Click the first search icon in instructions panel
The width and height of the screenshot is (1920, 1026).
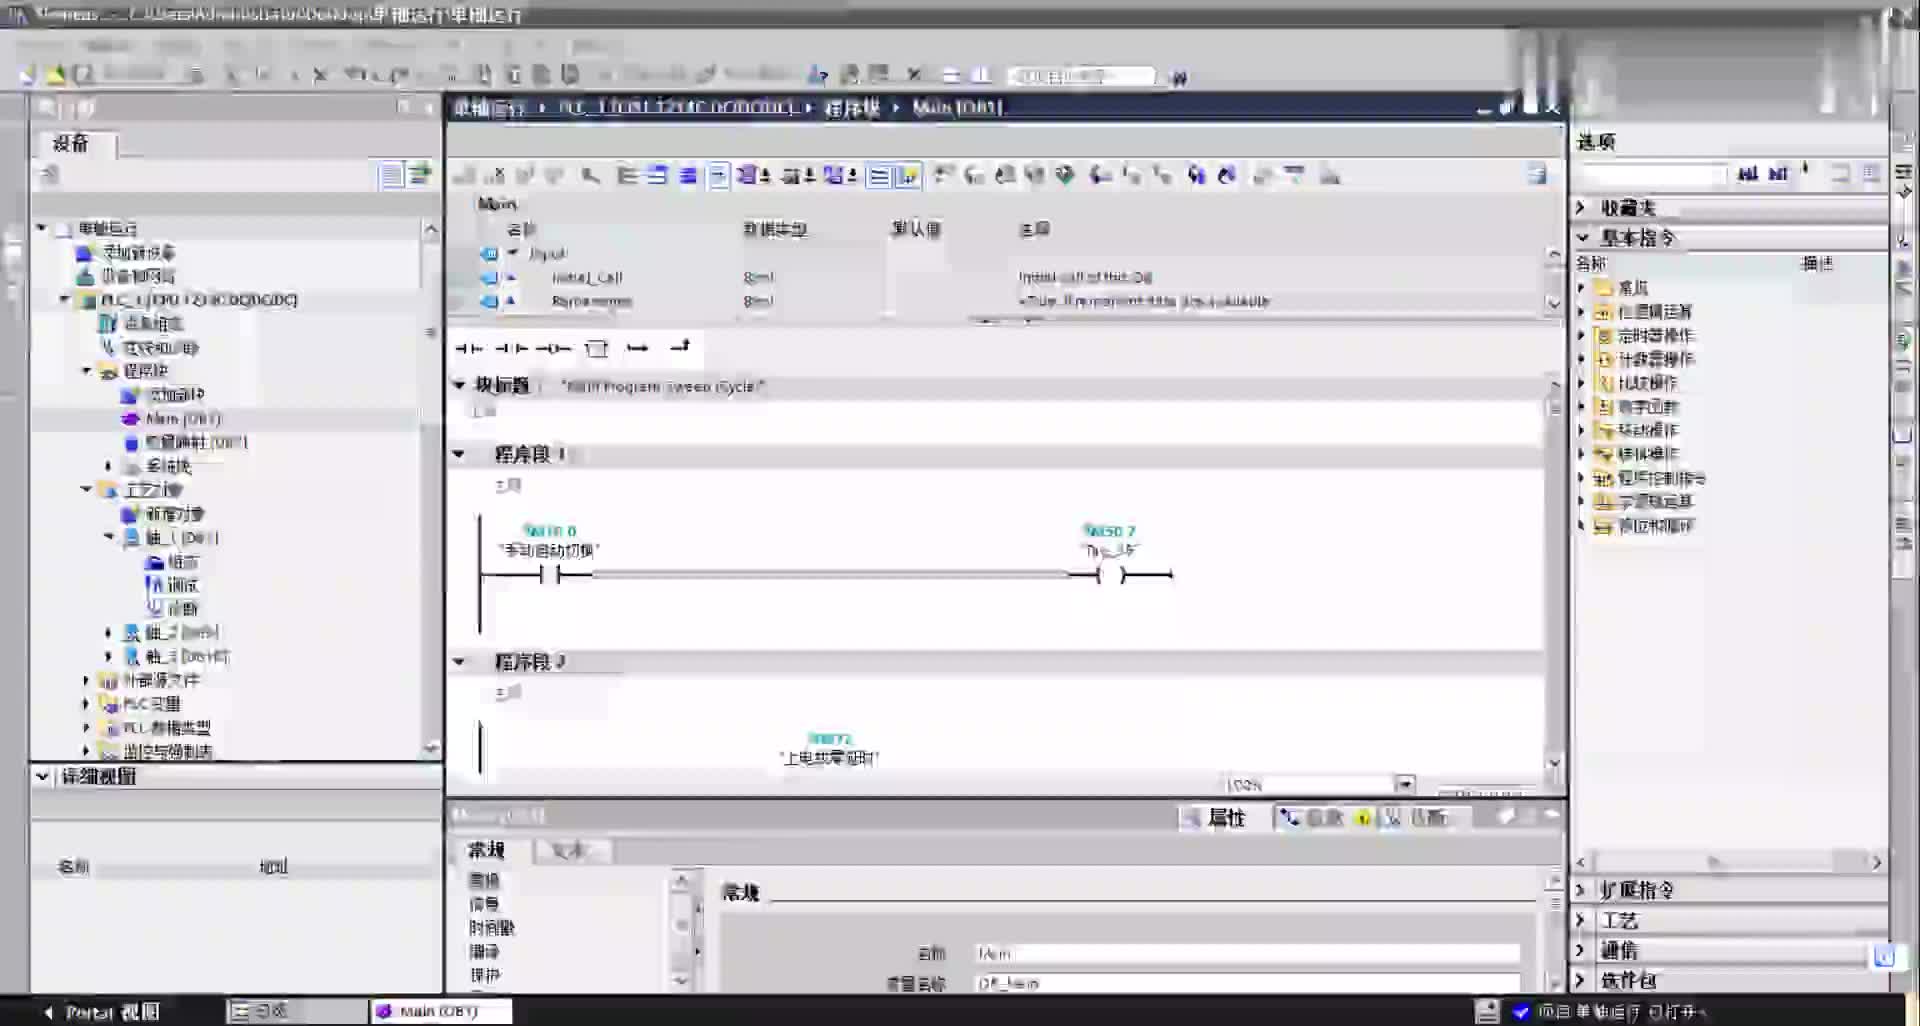pos(1747,174)
